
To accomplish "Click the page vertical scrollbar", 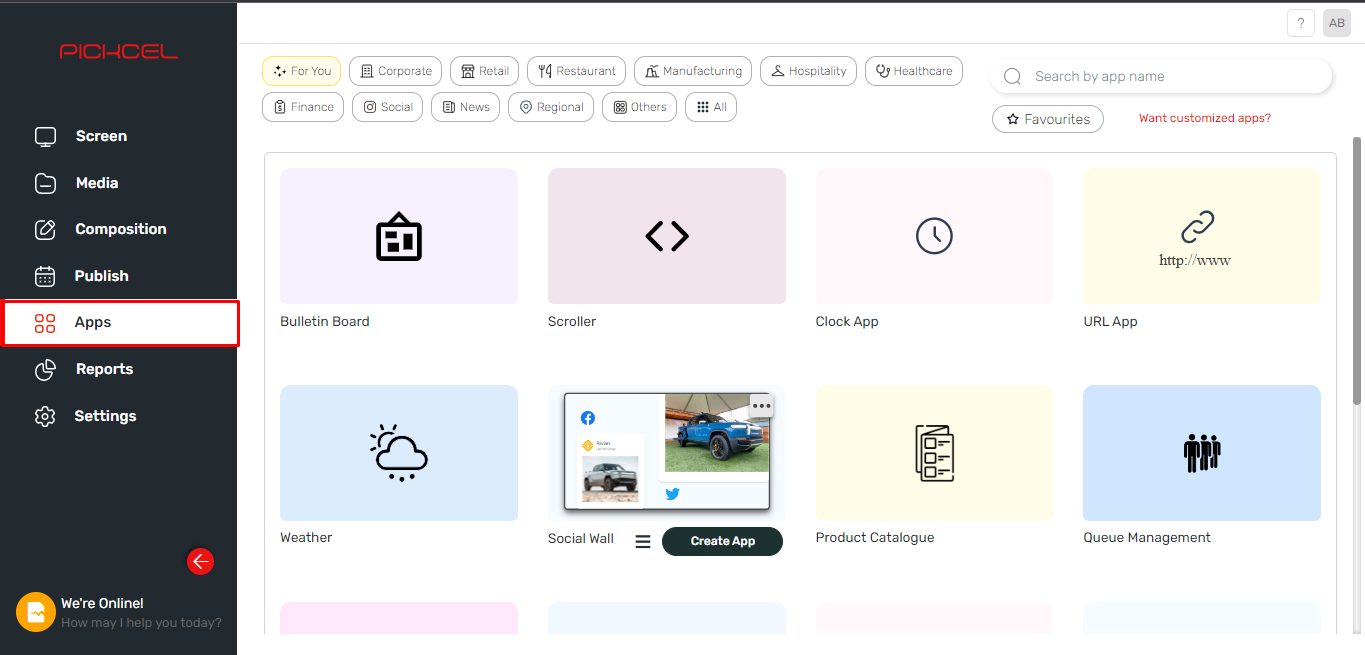I will 1357,270.
